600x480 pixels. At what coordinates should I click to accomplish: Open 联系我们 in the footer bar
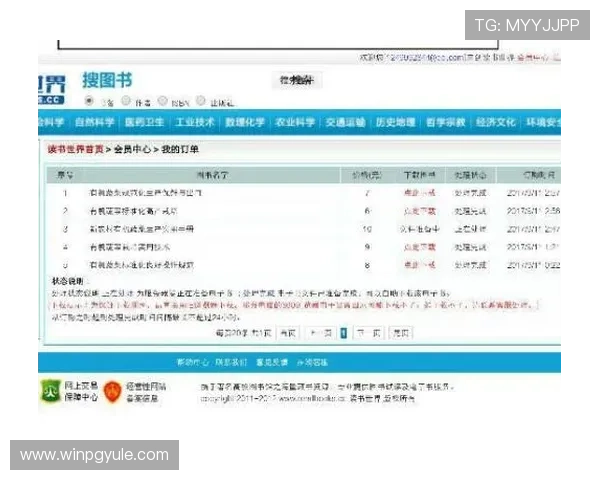tap(231, 362)
